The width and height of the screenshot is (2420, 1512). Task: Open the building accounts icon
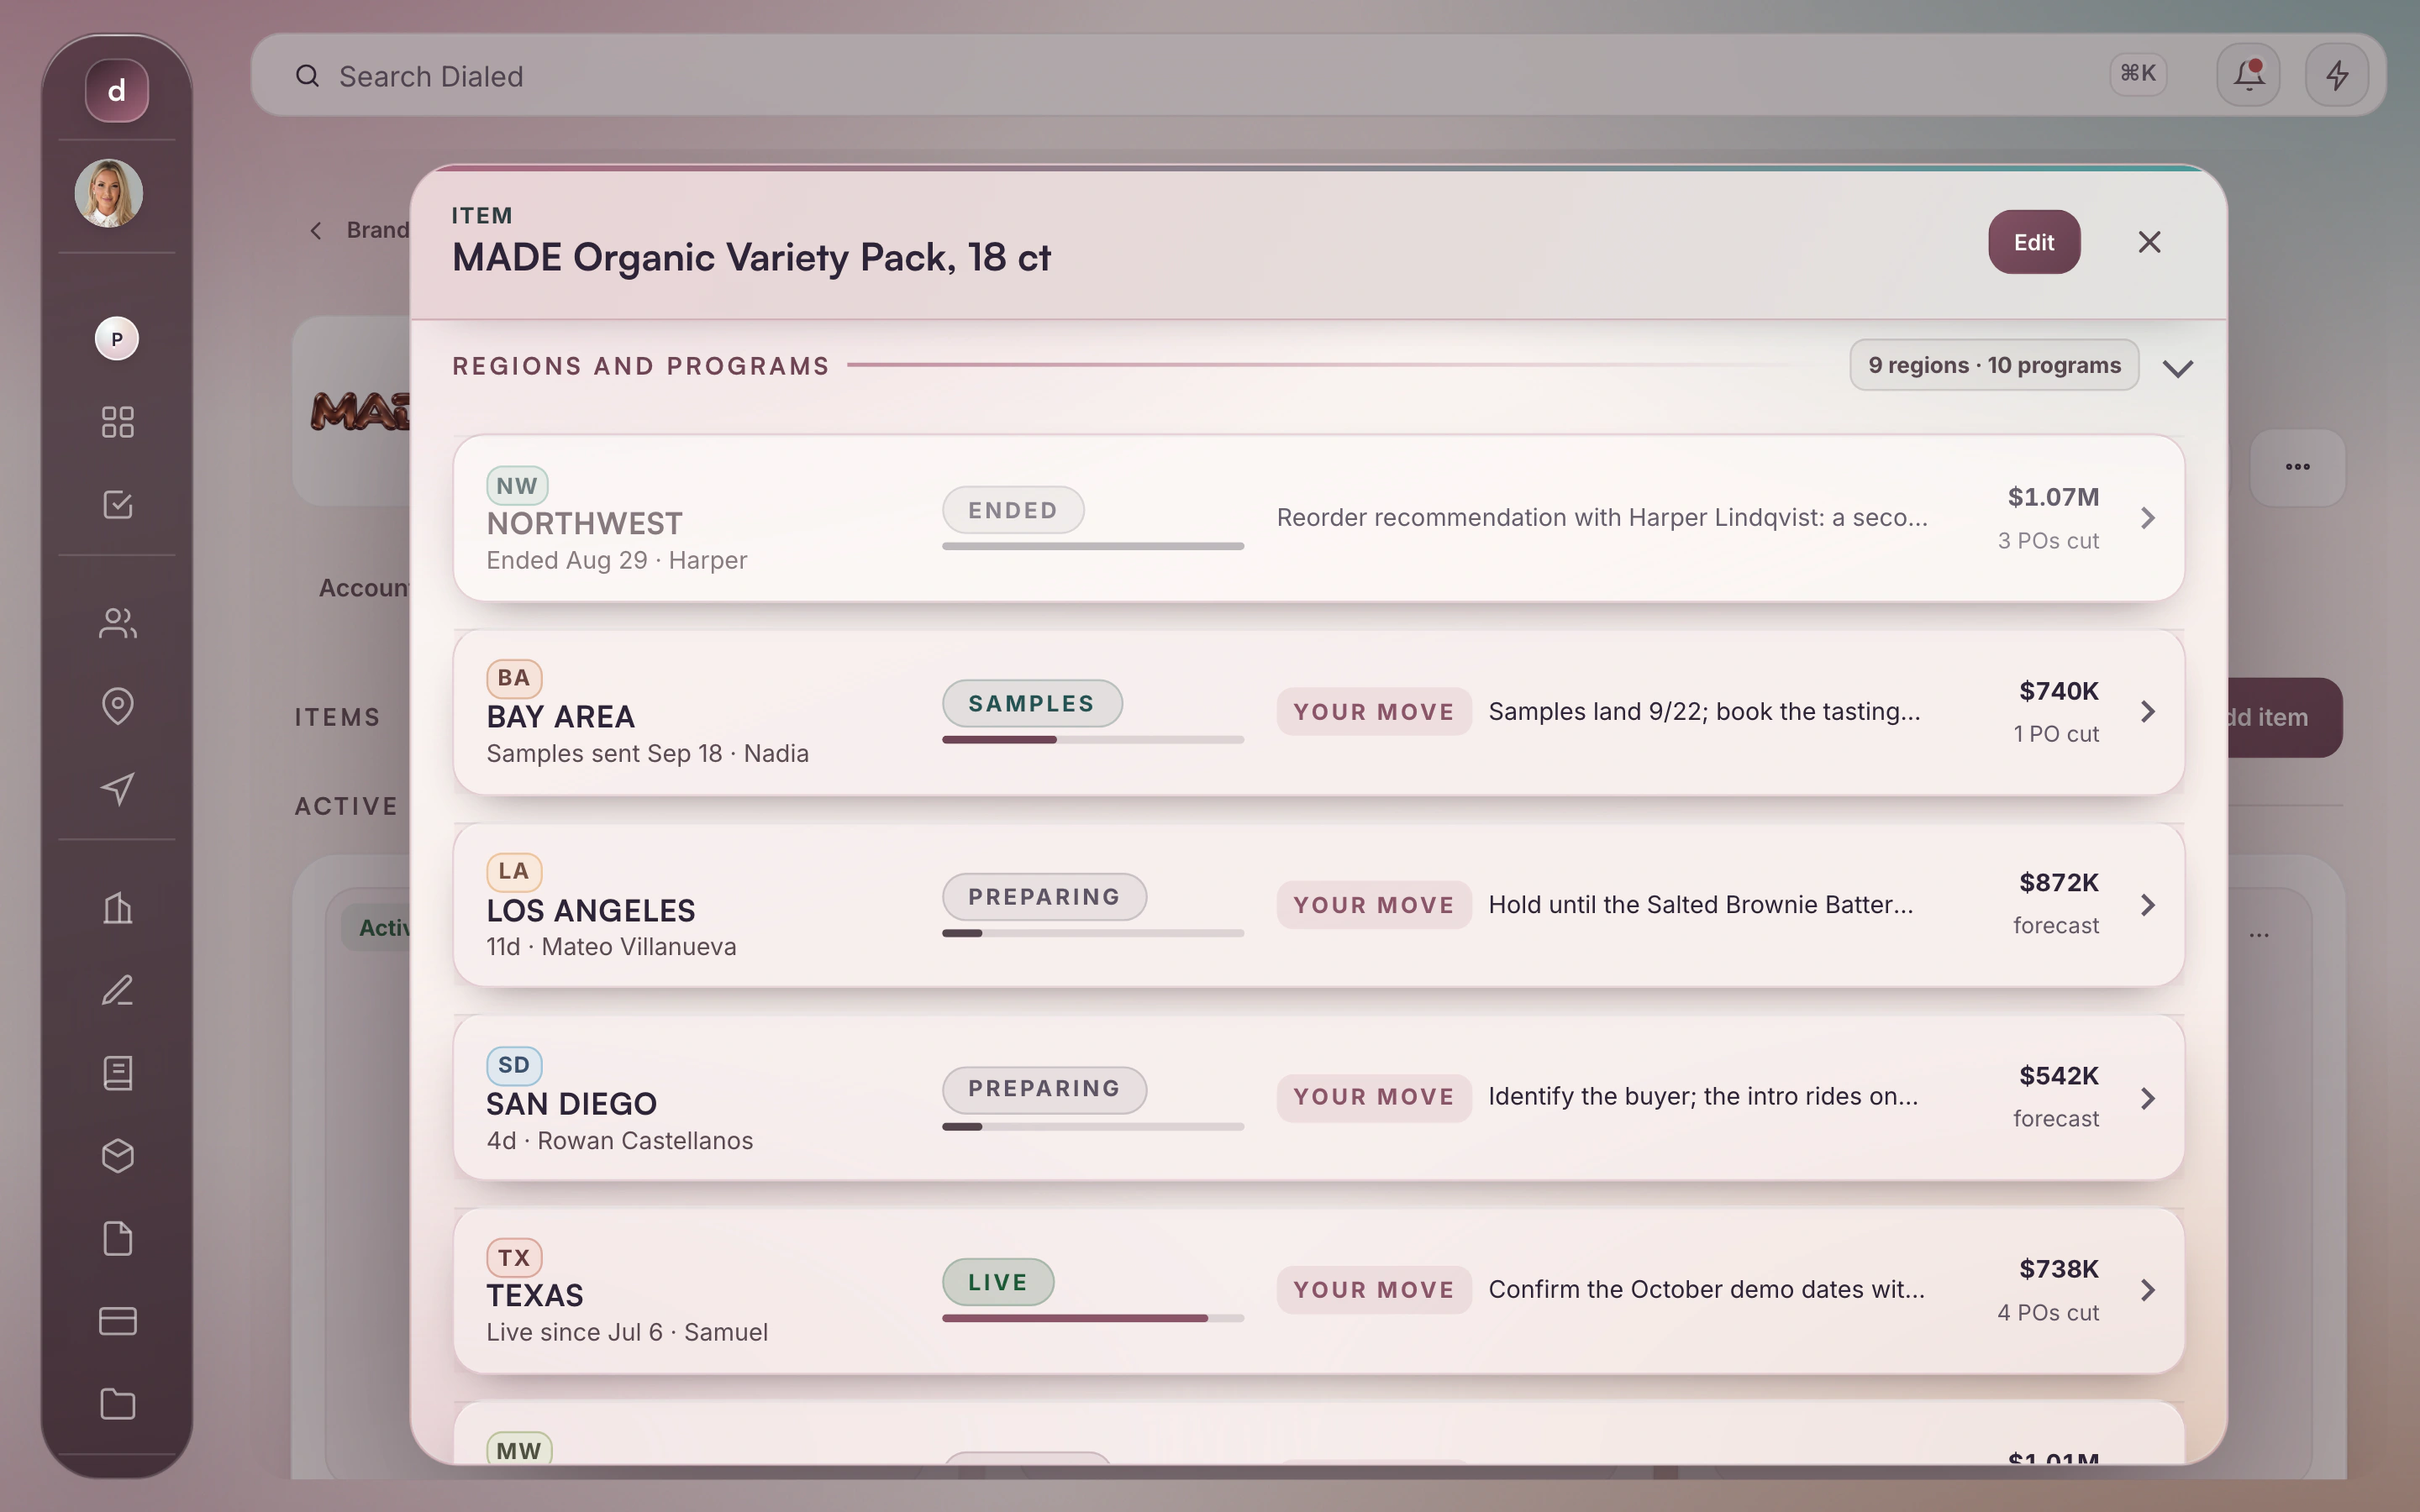coord(118,908)
